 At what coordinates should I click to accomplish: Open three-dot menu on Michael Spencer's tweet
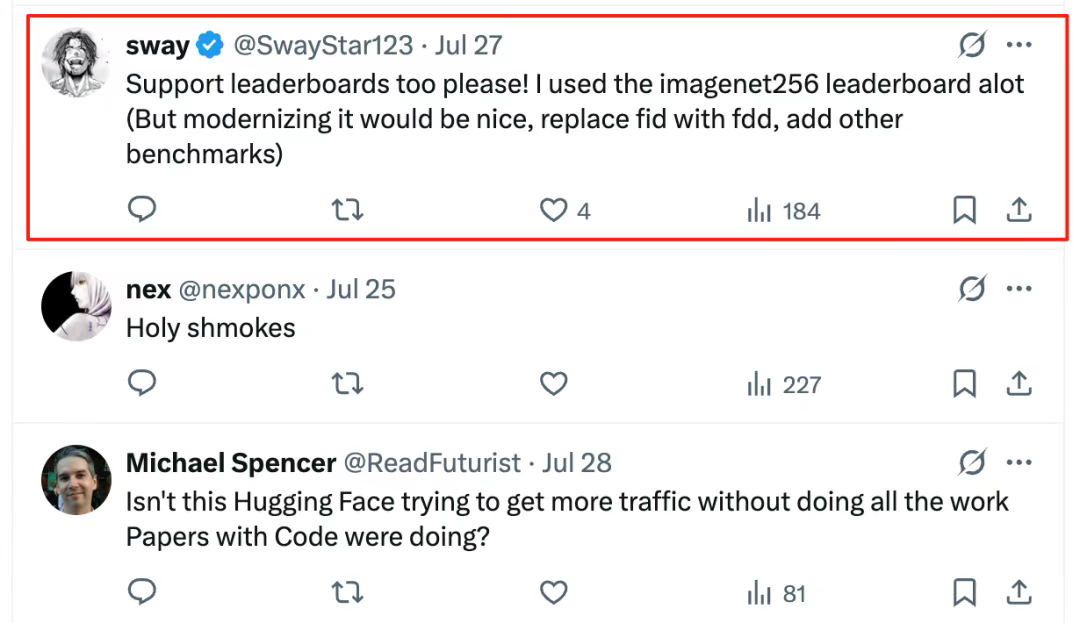(x=1019, y=463)
